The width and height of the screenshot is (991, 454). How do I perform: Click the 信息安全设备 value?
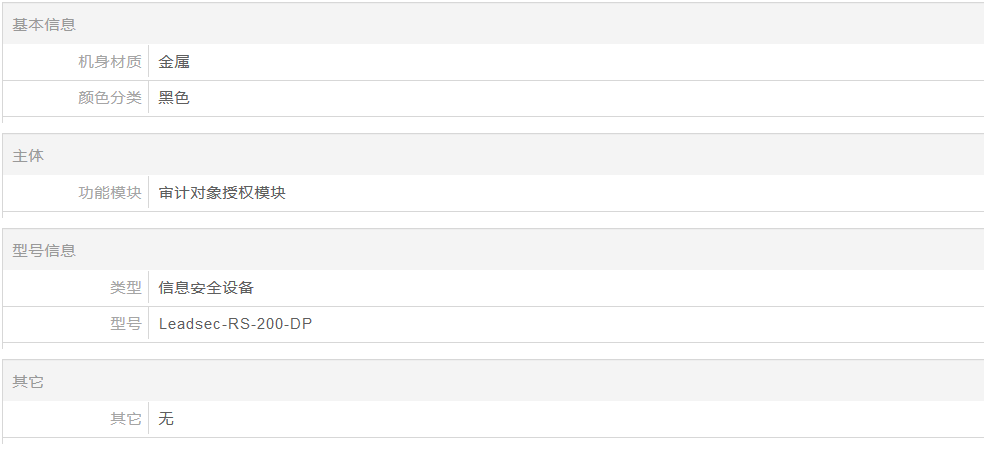coord(206,288)
